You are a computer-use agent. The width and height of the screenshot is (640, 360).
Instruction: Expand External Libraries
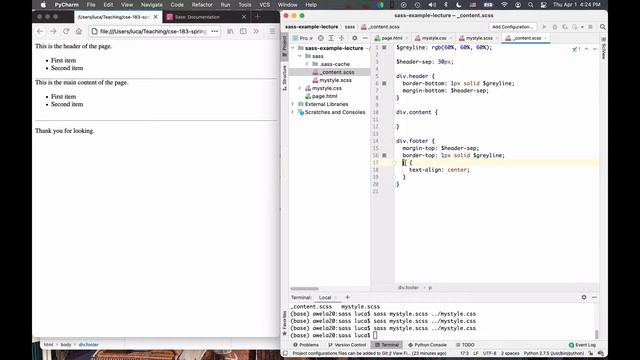click(293, 104)
